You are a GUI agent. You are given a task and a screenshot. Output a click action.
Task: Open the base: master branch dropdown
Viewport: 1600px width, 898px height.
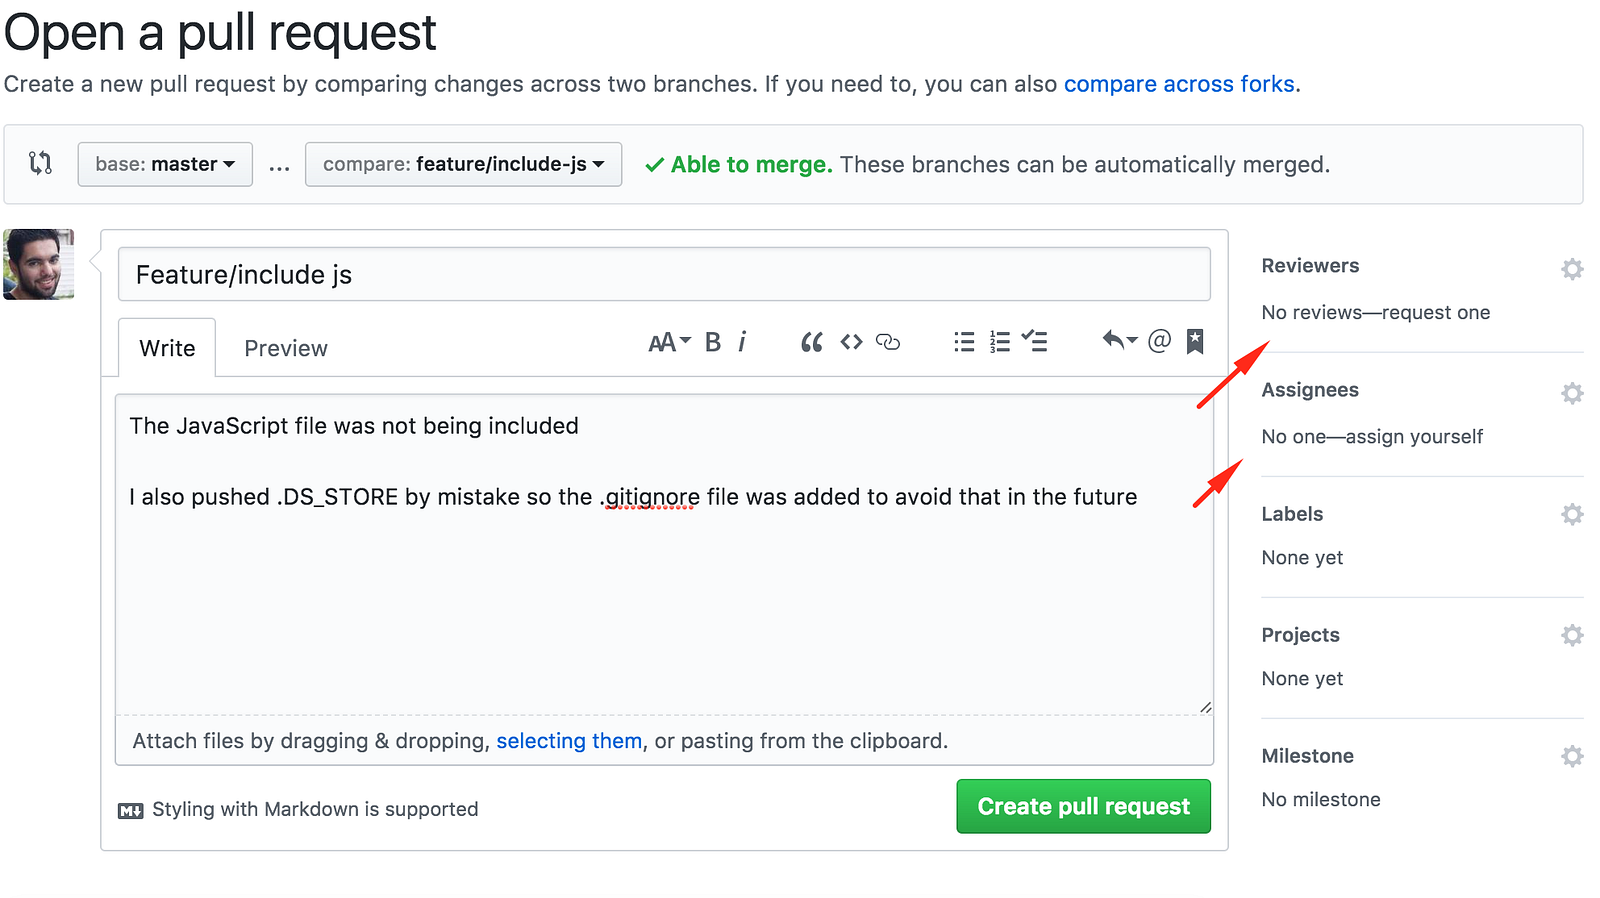click(x=165, y=164)
